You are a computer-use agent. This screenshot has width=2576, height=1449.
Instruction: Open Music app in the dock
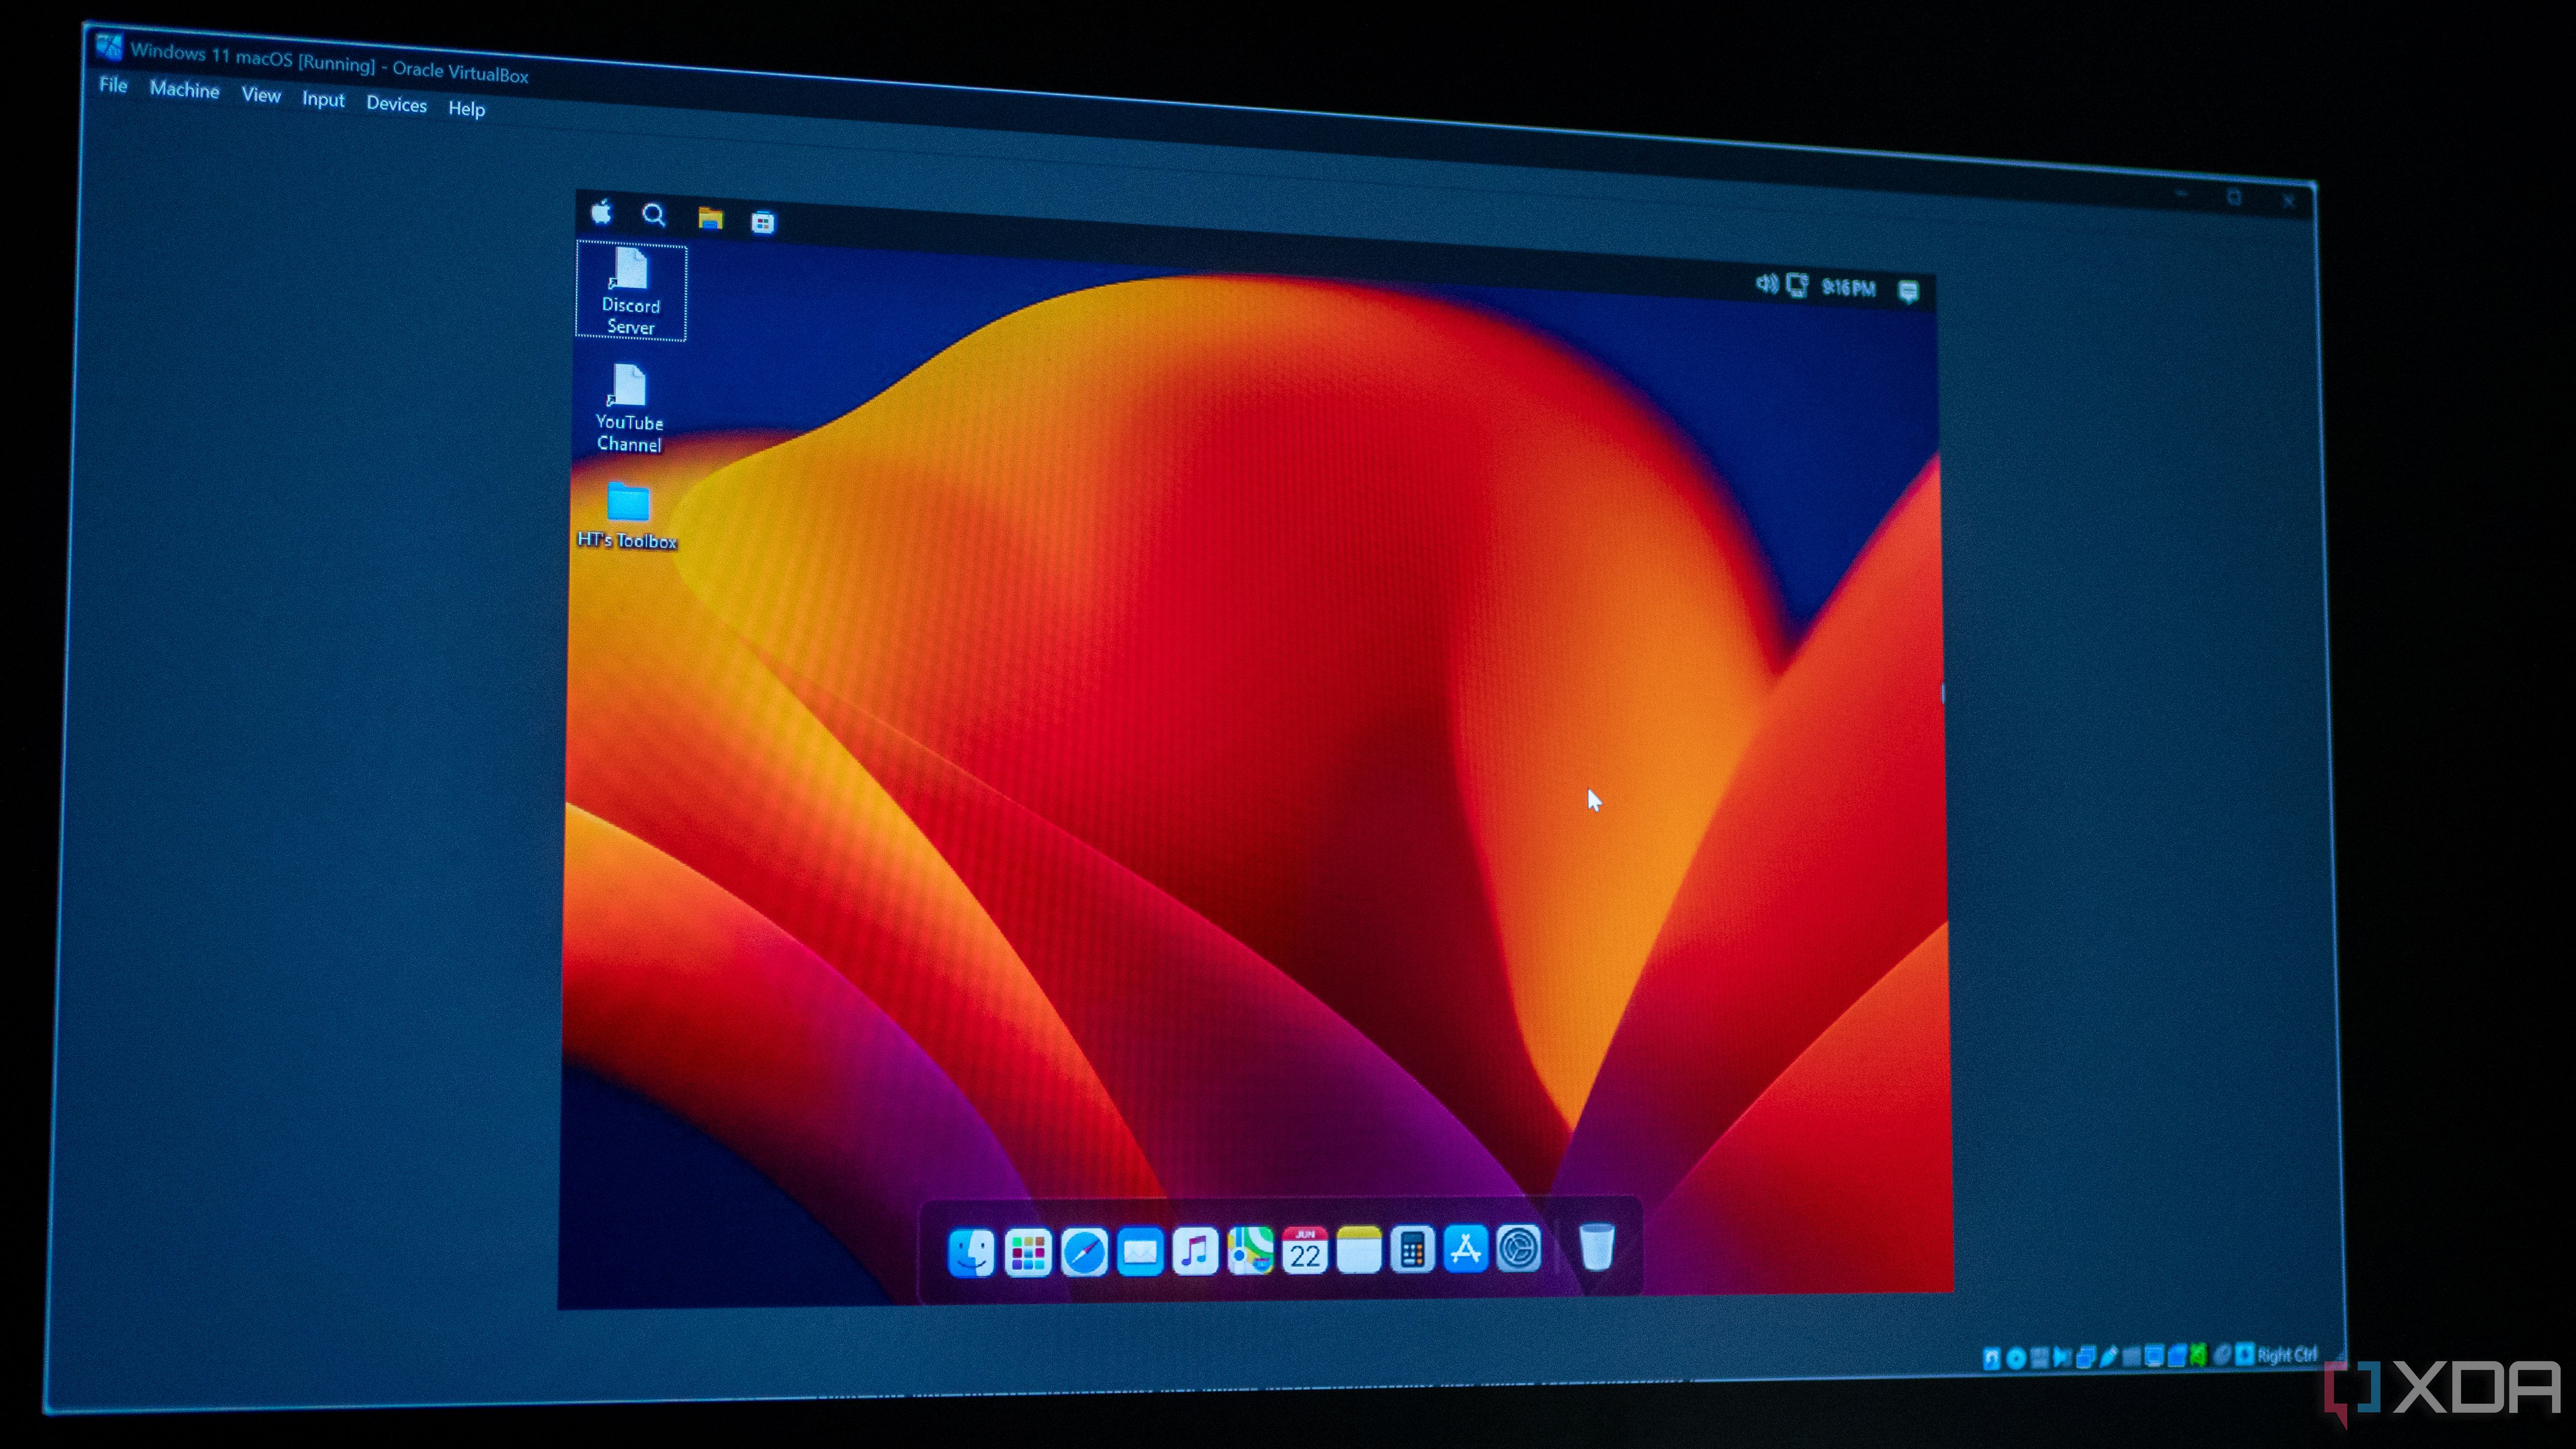[1195, 1251]
